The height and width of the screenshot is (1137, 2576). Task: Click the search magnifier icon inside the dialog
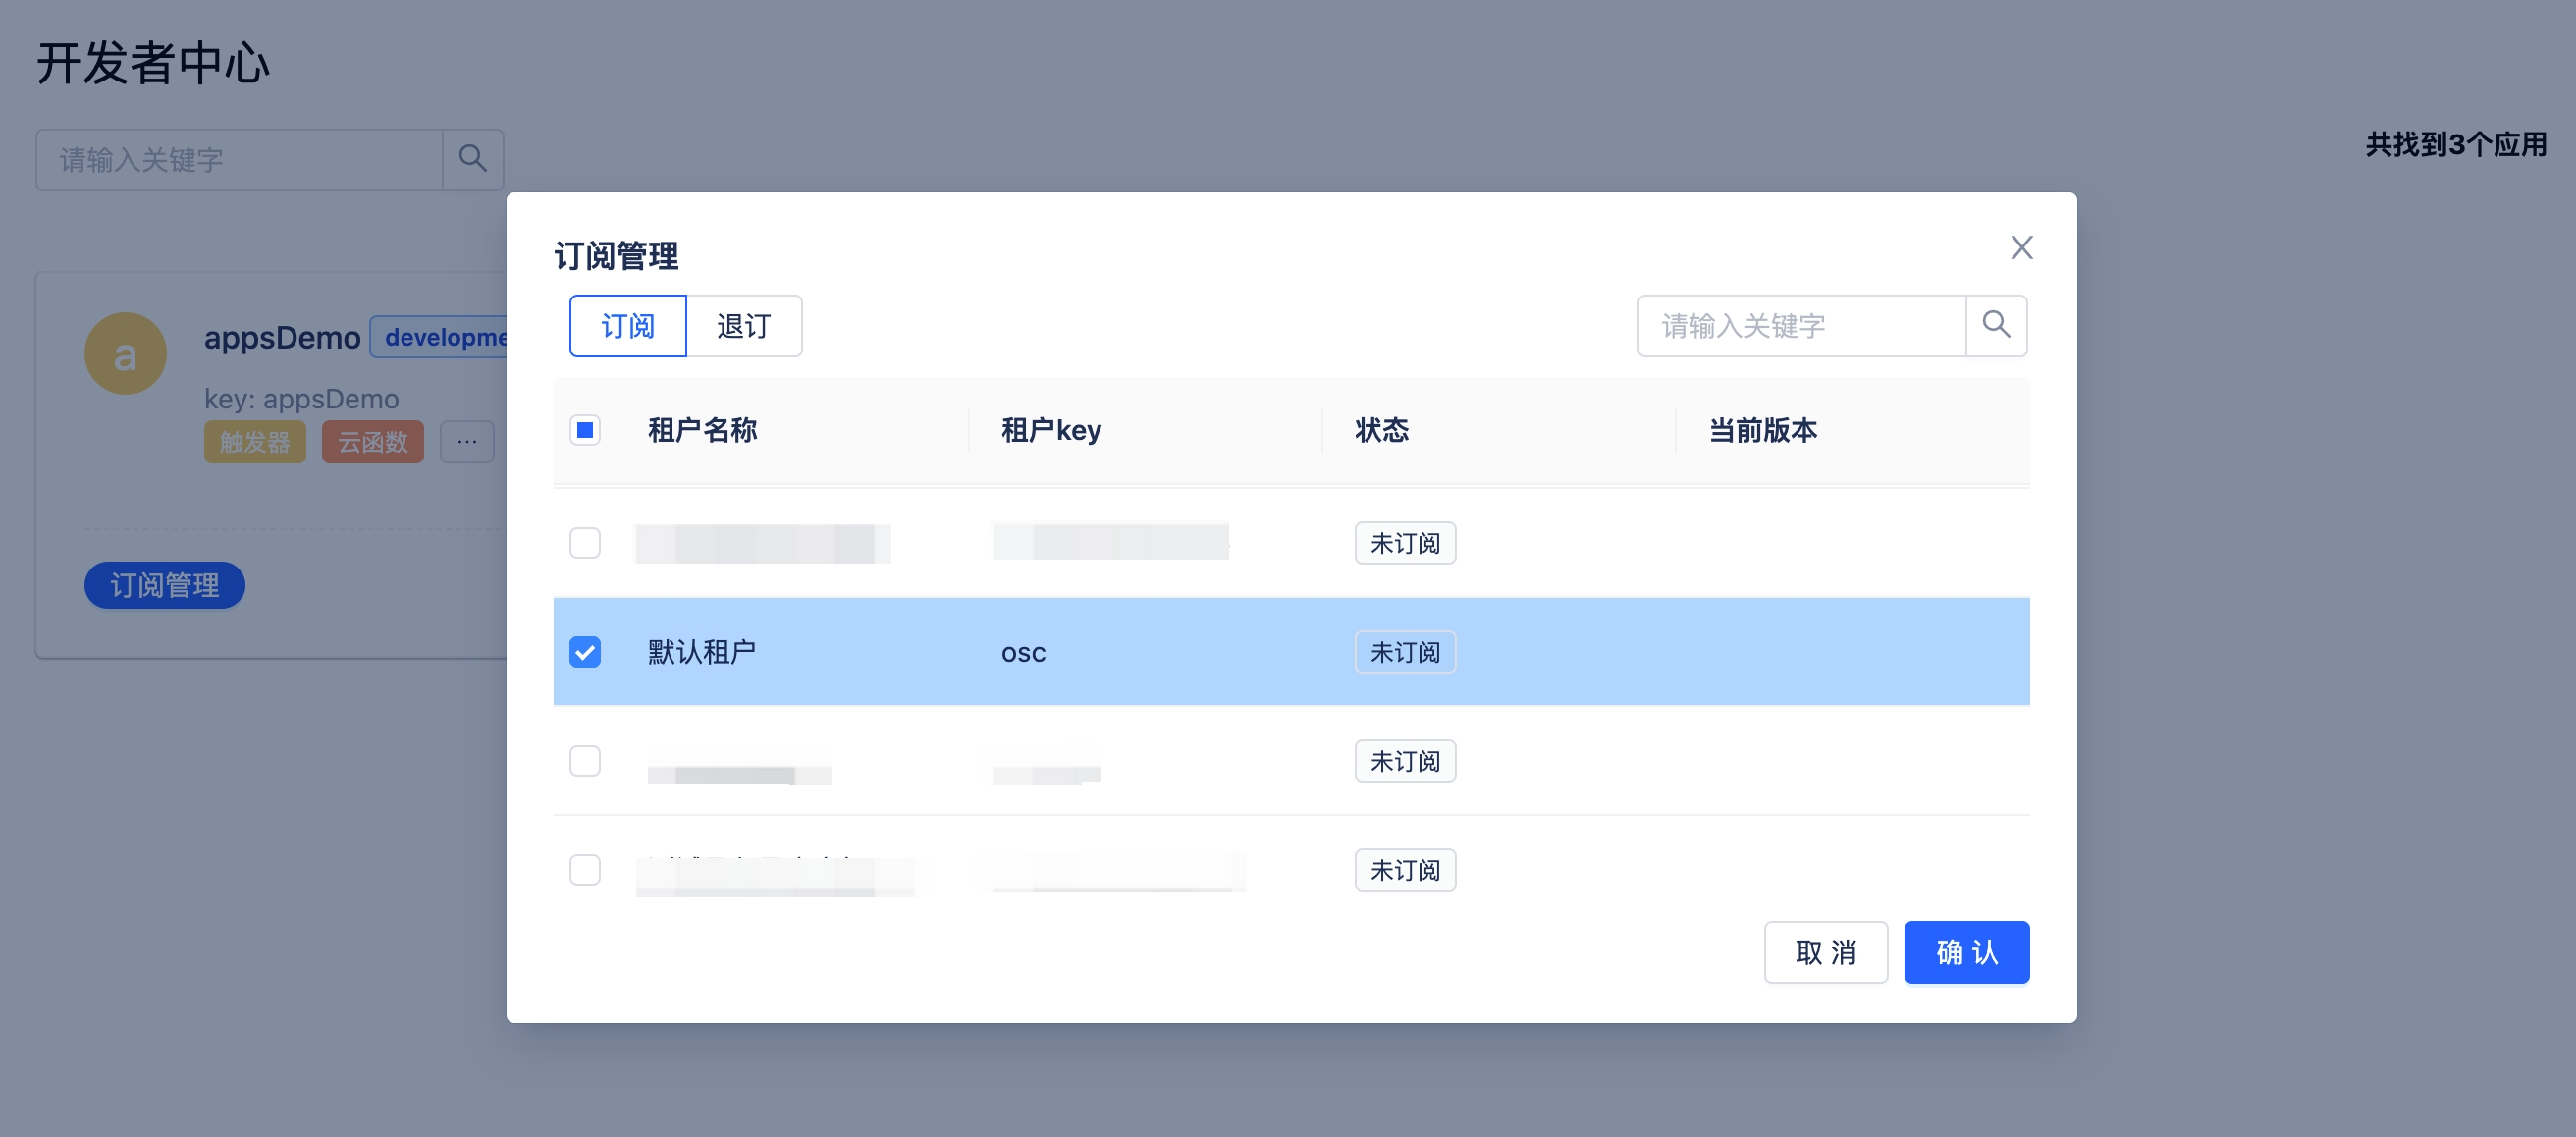[1996, 325]
